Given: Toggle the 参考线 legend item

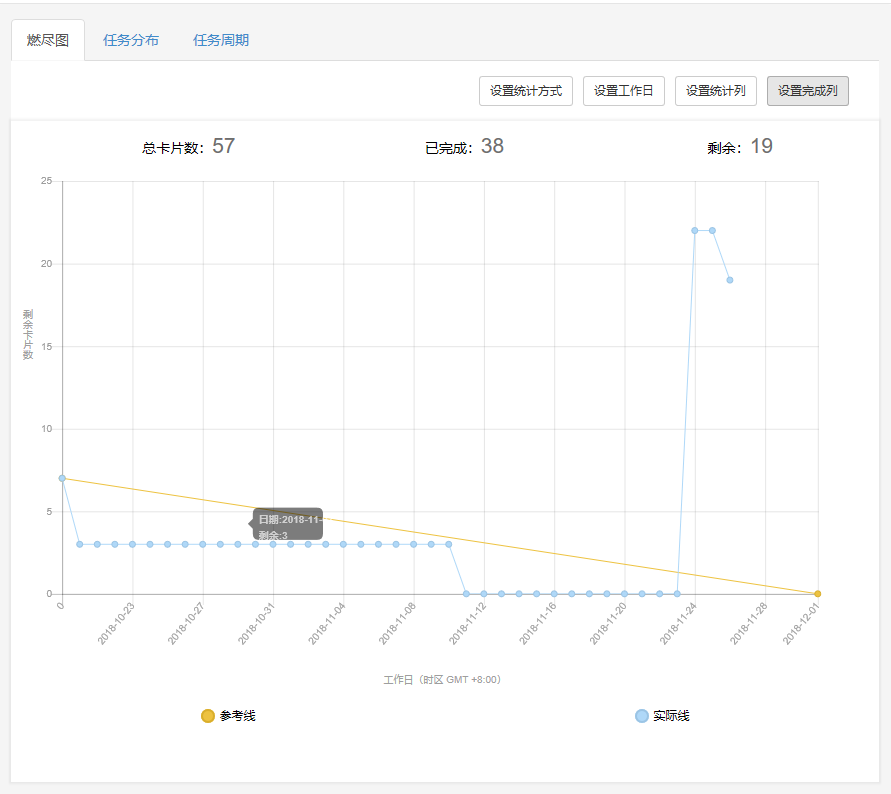Looking at the screenshot, I should [228, 716].
